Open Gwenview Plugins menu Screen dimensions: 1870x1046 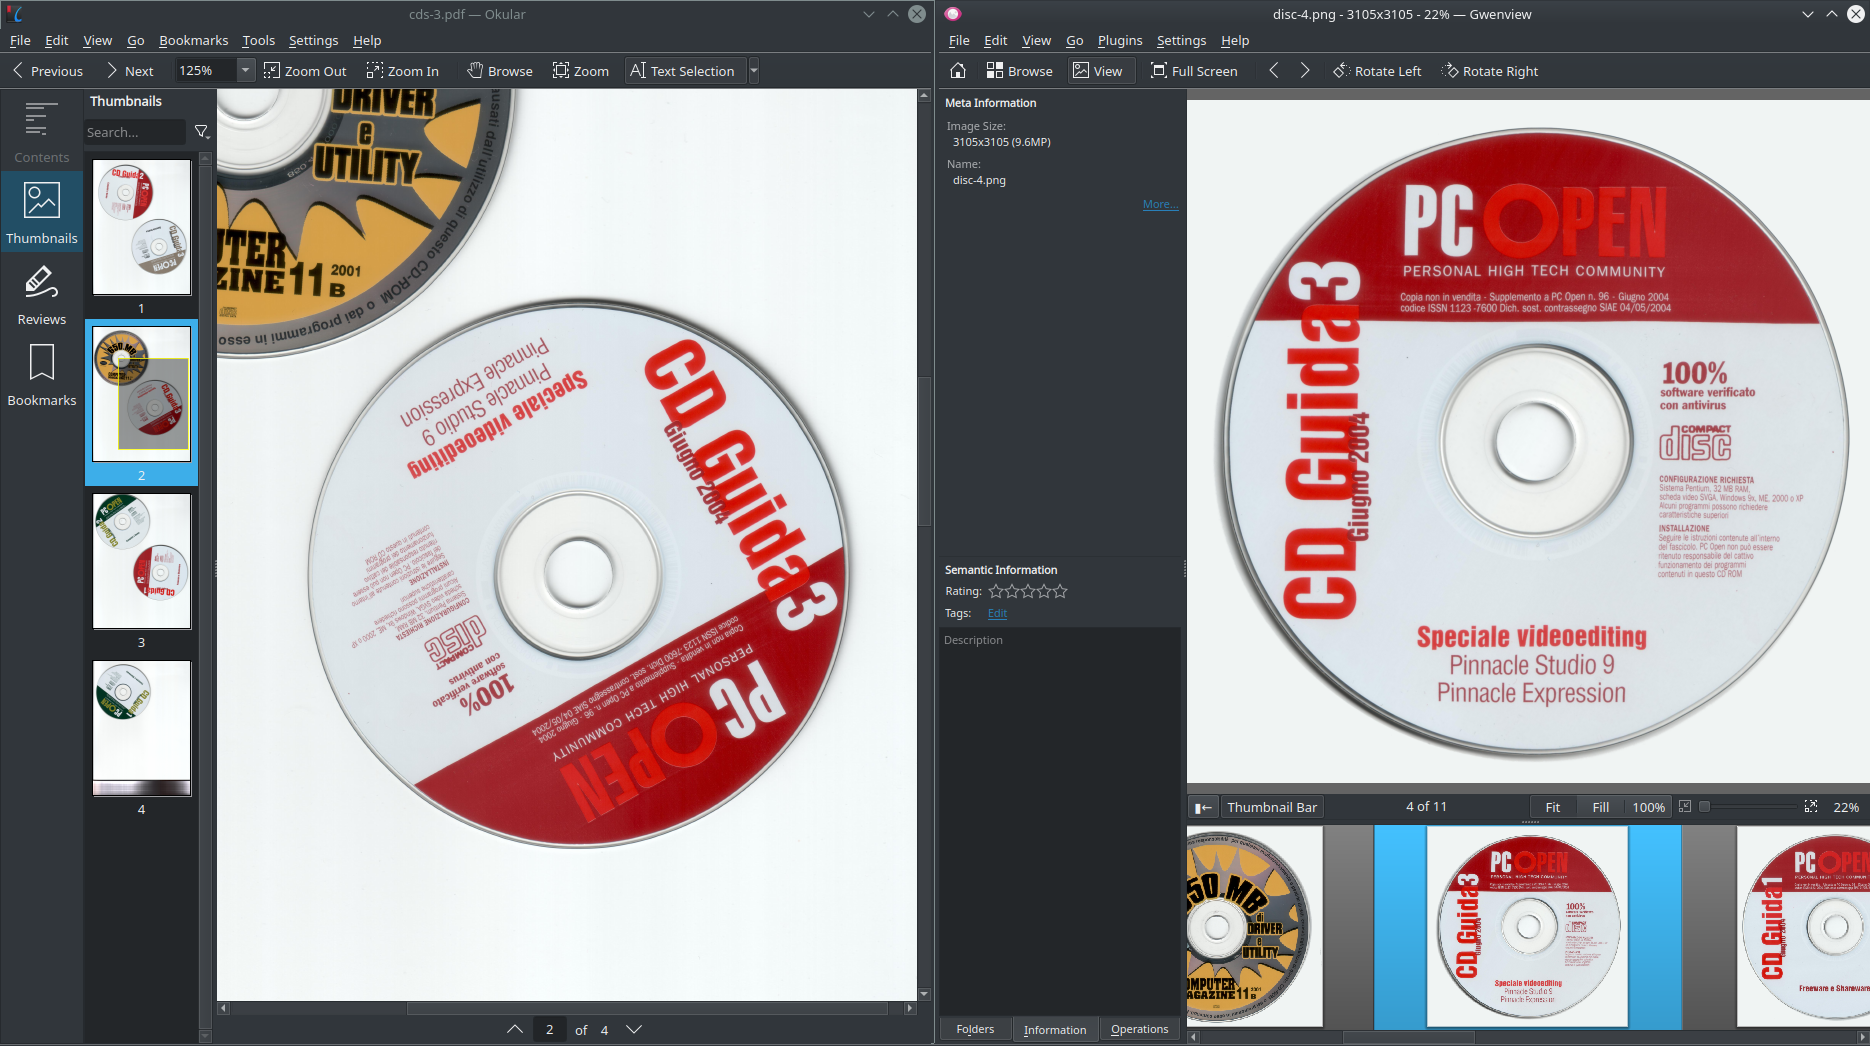tap(1119, 40)
